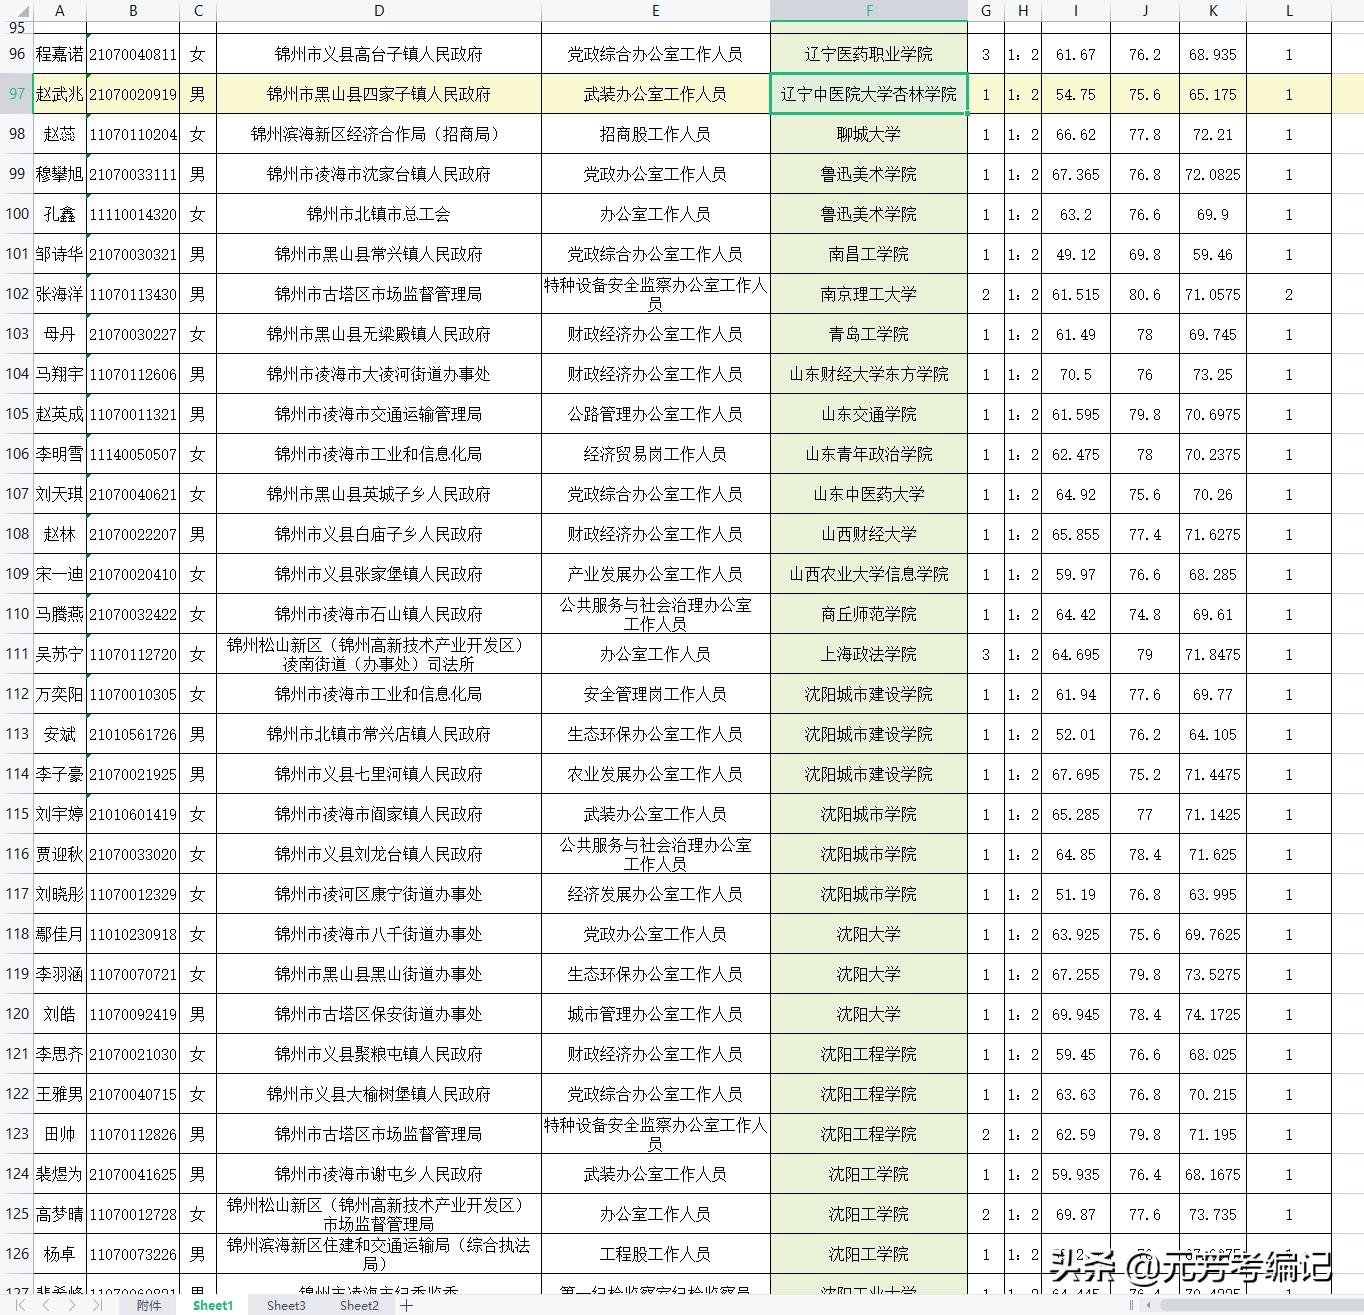This screenshot has height=1315, width=1364.
Task: Select the cell 辽宁中医药大学杏林学院
Action: 869,94
